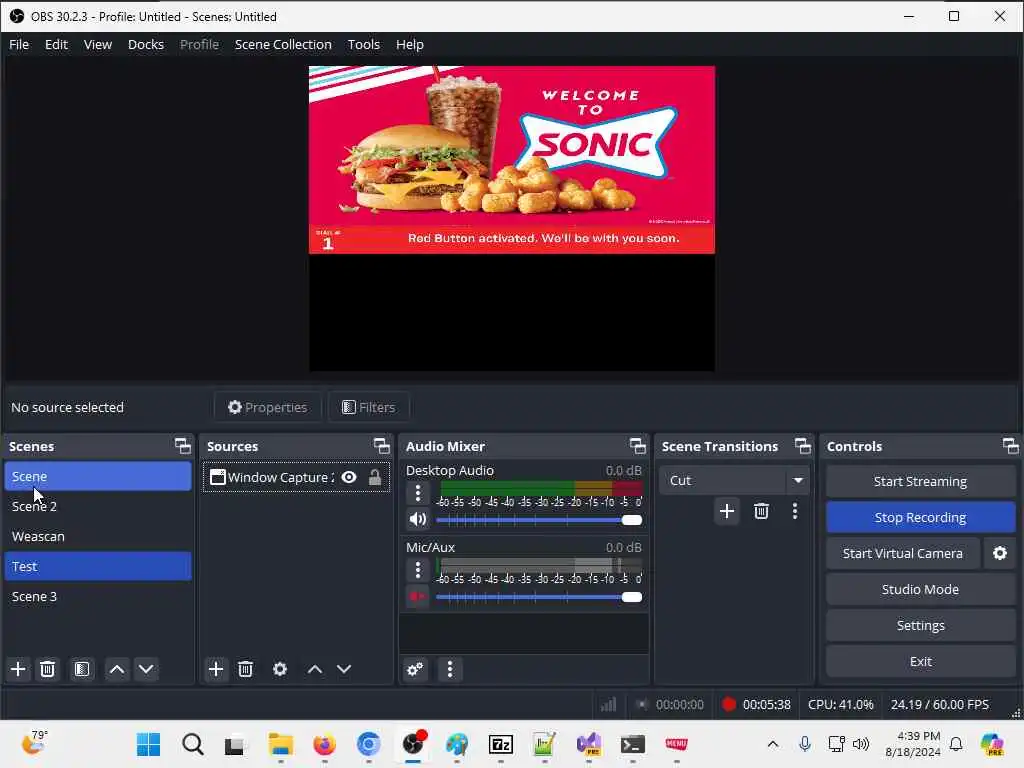The height and width of the screenshot is (768, 1024).
Task: Pop out the Scenes dock
Action: coord(183,446)
